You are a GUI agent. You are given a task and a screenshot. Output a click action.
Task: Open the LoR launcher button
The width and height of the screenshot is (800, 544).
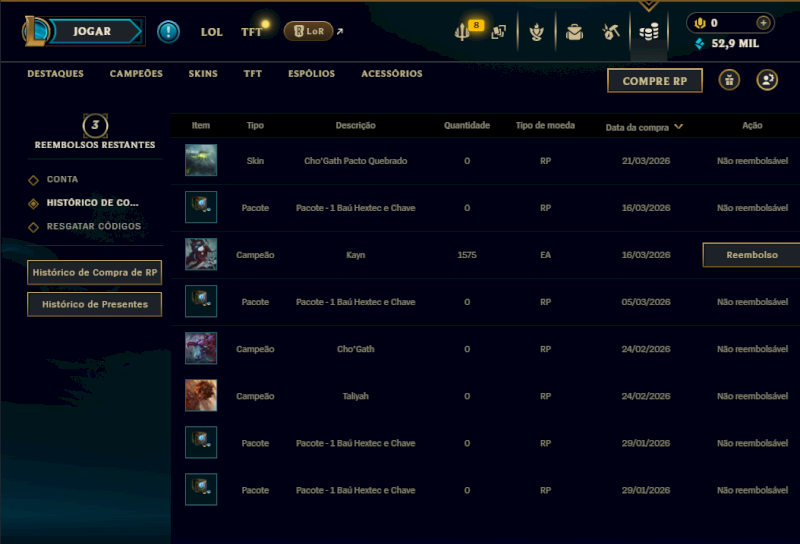pos(309,31)
